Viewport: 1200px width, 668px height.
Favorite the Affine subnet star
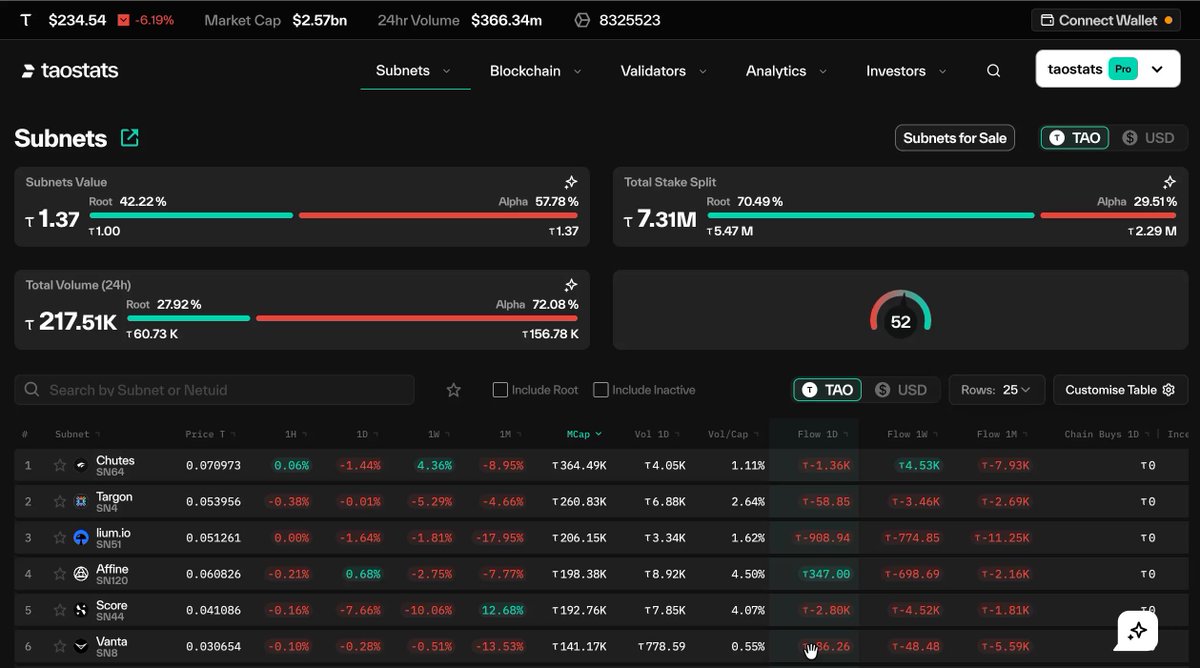pos(60,574)
